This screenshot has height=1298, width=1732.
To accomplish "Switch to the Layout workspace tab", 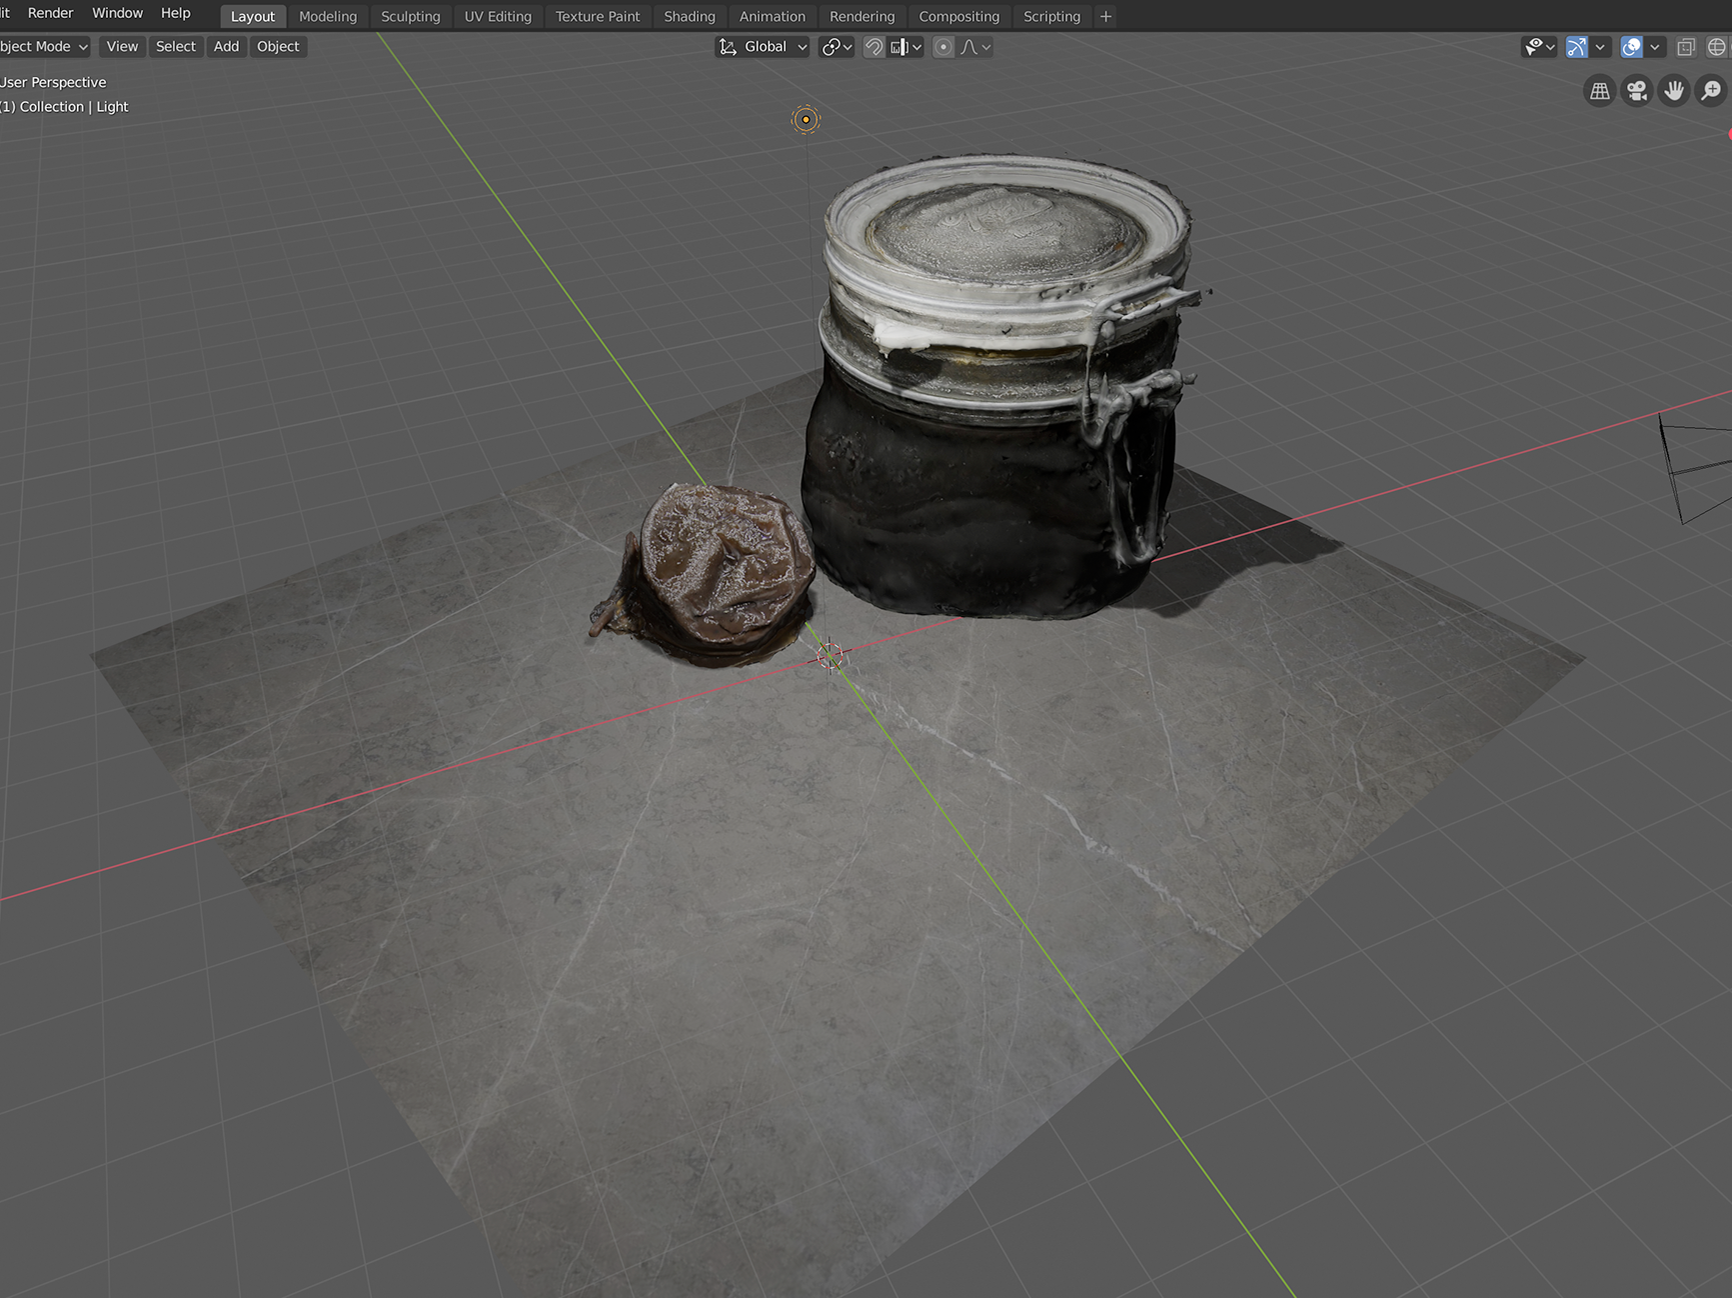I will (253, 17).
